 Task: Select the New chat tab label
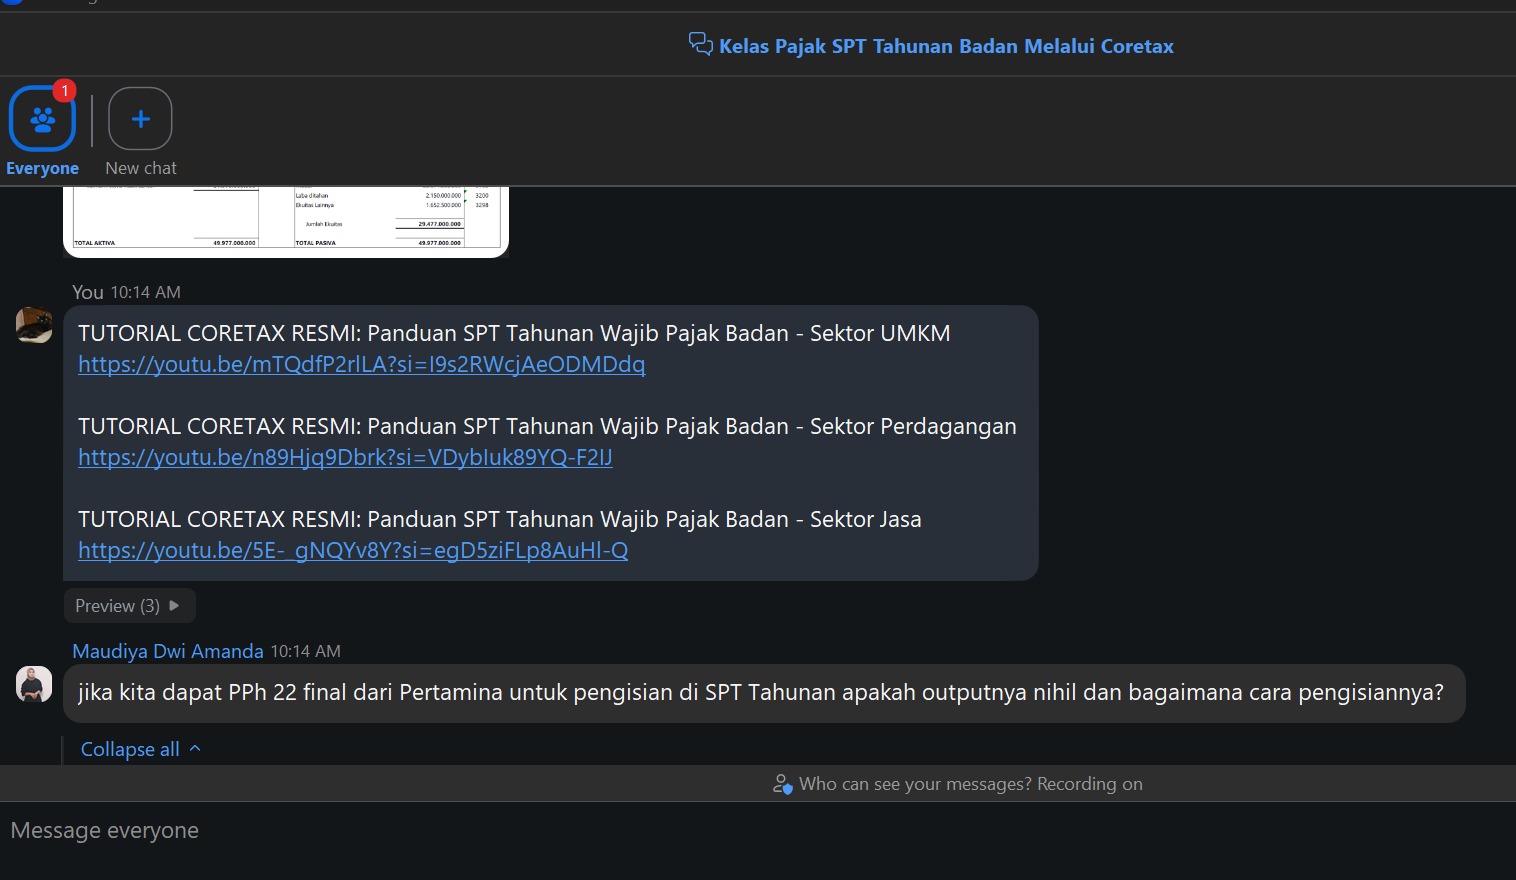coord(141,168)
